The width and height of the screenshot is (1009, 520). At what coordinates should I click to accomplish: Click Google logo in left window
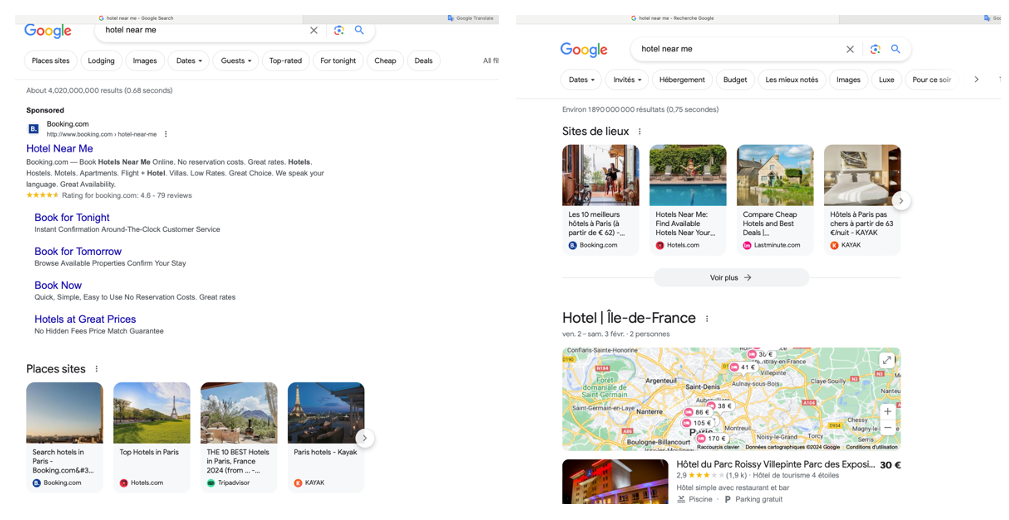[x=48, y=31]
